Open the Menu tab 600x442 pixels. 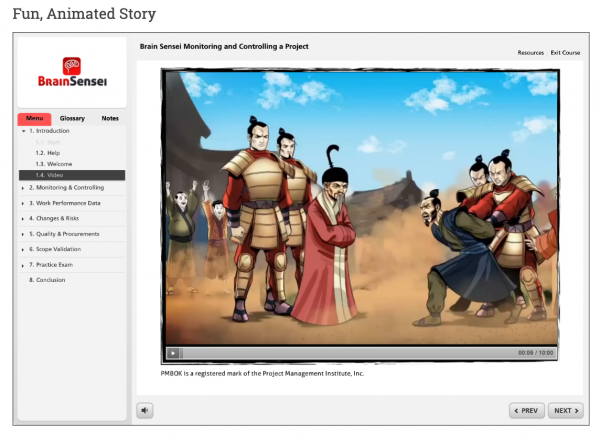(x=34, y=119)
